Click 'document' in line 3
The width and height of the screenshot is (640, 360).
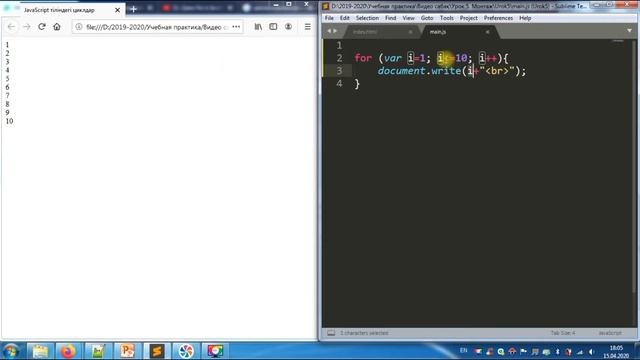pos(402,71)
